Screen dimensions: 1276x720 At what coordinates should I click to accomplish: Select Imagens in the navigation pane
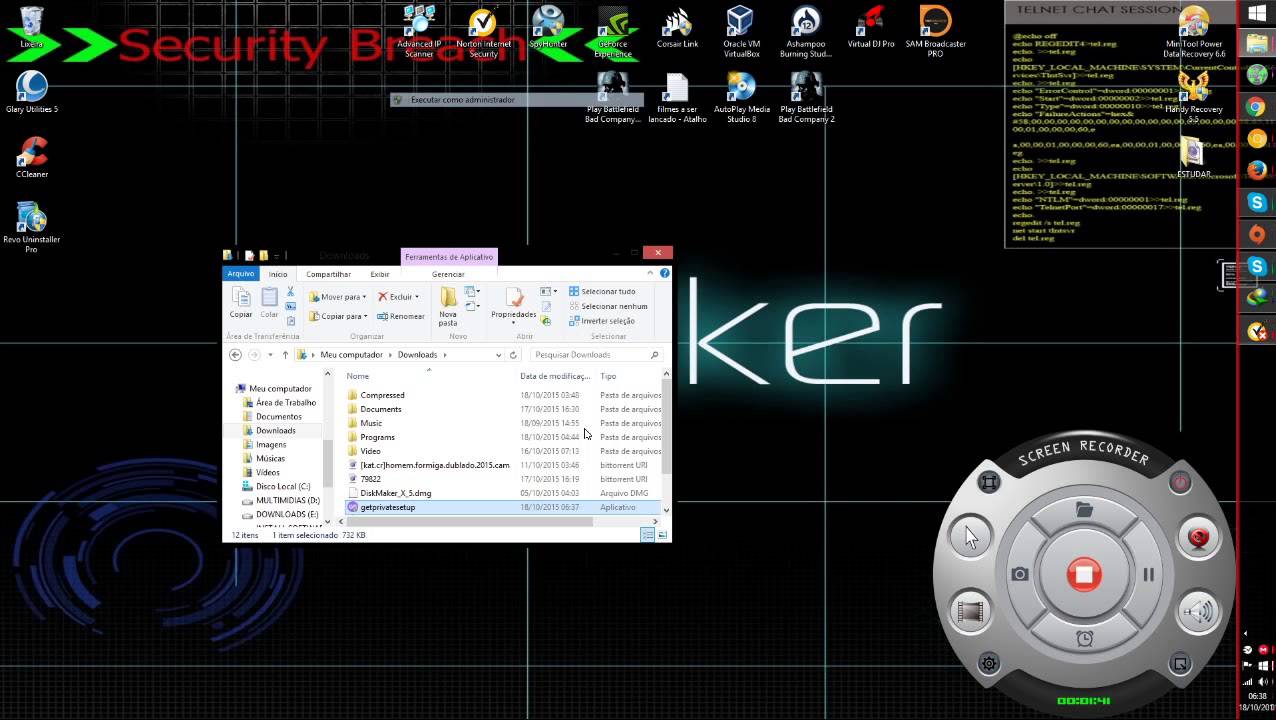pos(271,444)
